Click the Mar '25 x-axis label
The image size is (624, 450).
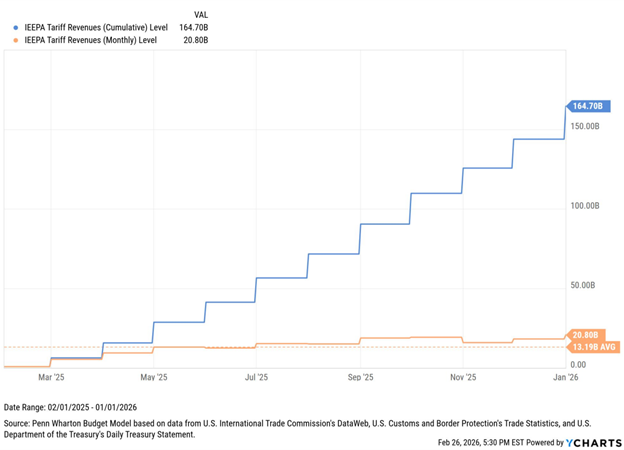(51, 378)
